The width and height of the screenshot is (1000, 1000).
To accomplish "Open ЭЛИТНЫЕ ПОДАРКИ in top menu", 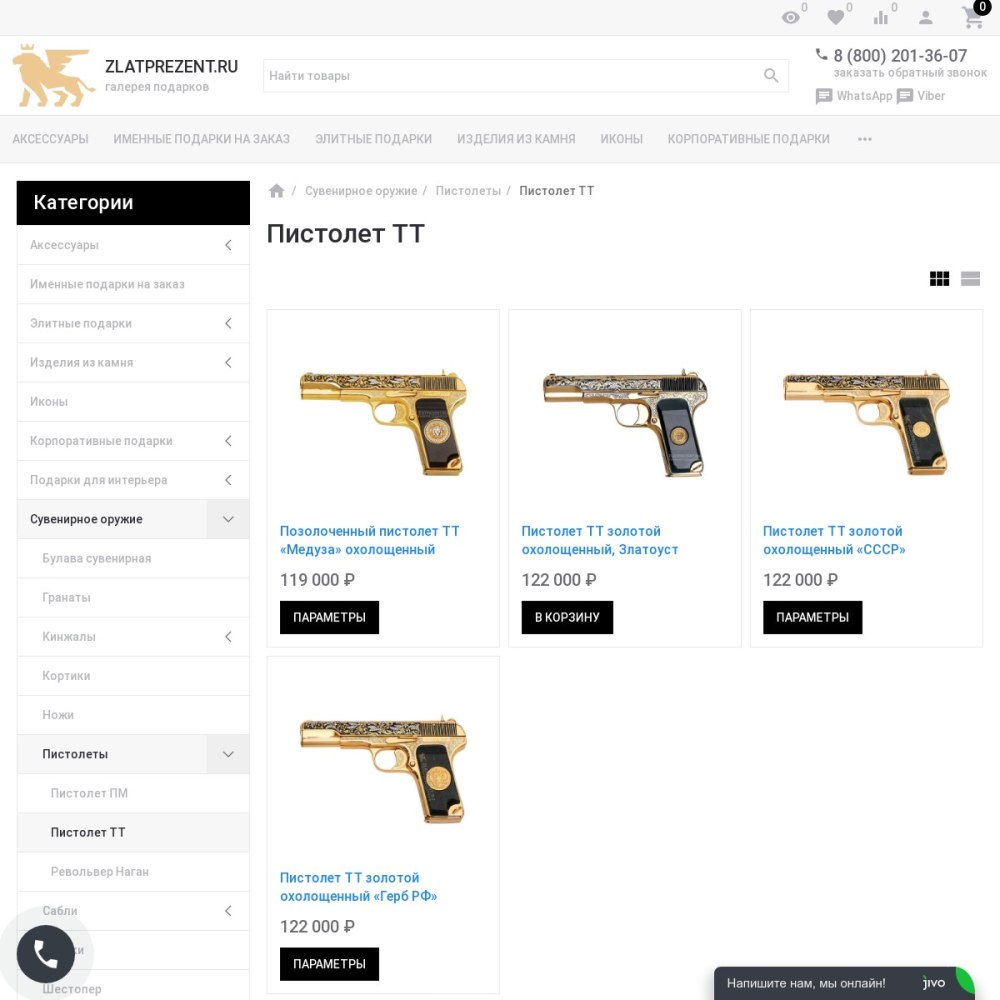I will [x=373, y=139].
